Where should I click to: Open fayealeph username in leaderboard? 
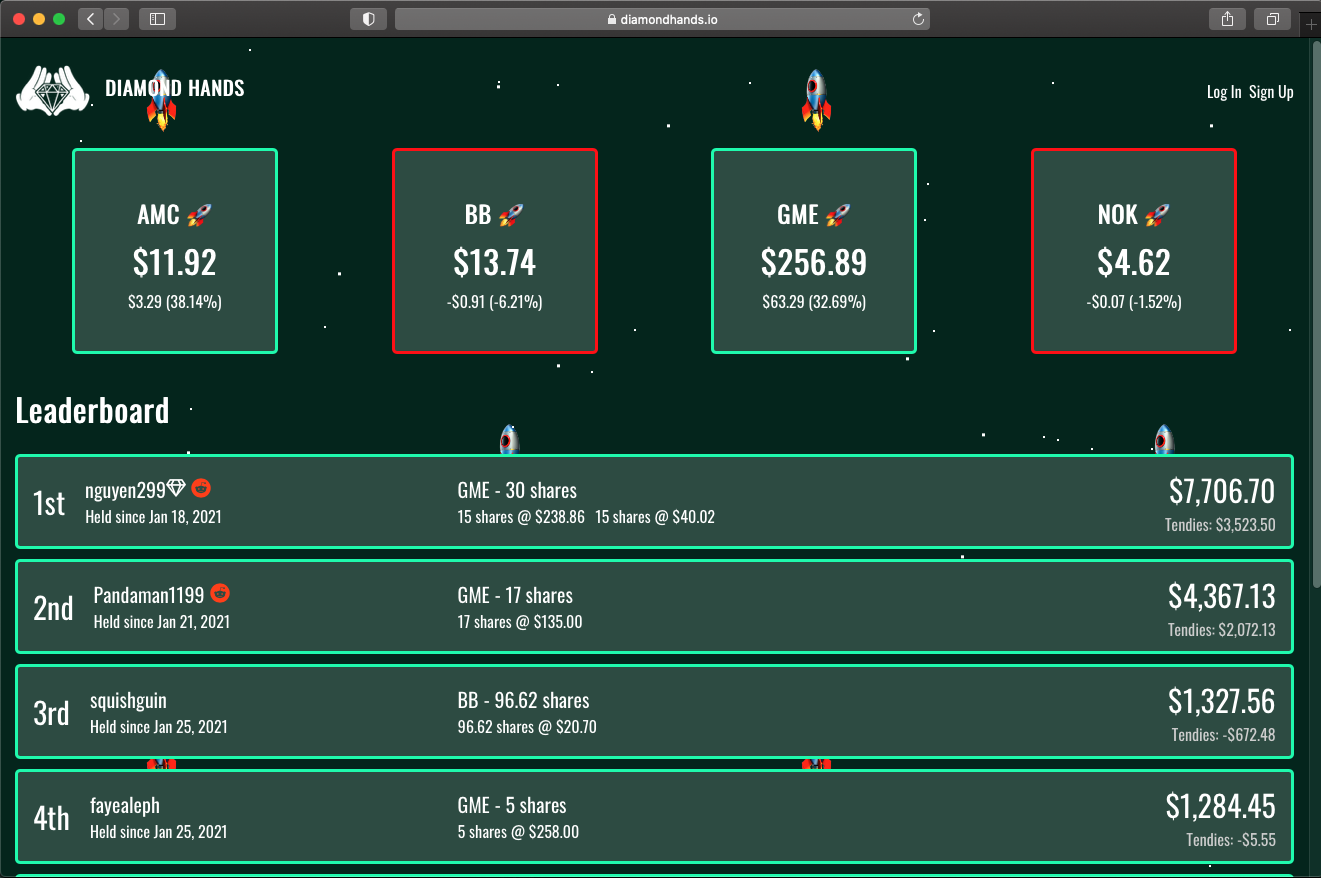(x=125, y=805)
